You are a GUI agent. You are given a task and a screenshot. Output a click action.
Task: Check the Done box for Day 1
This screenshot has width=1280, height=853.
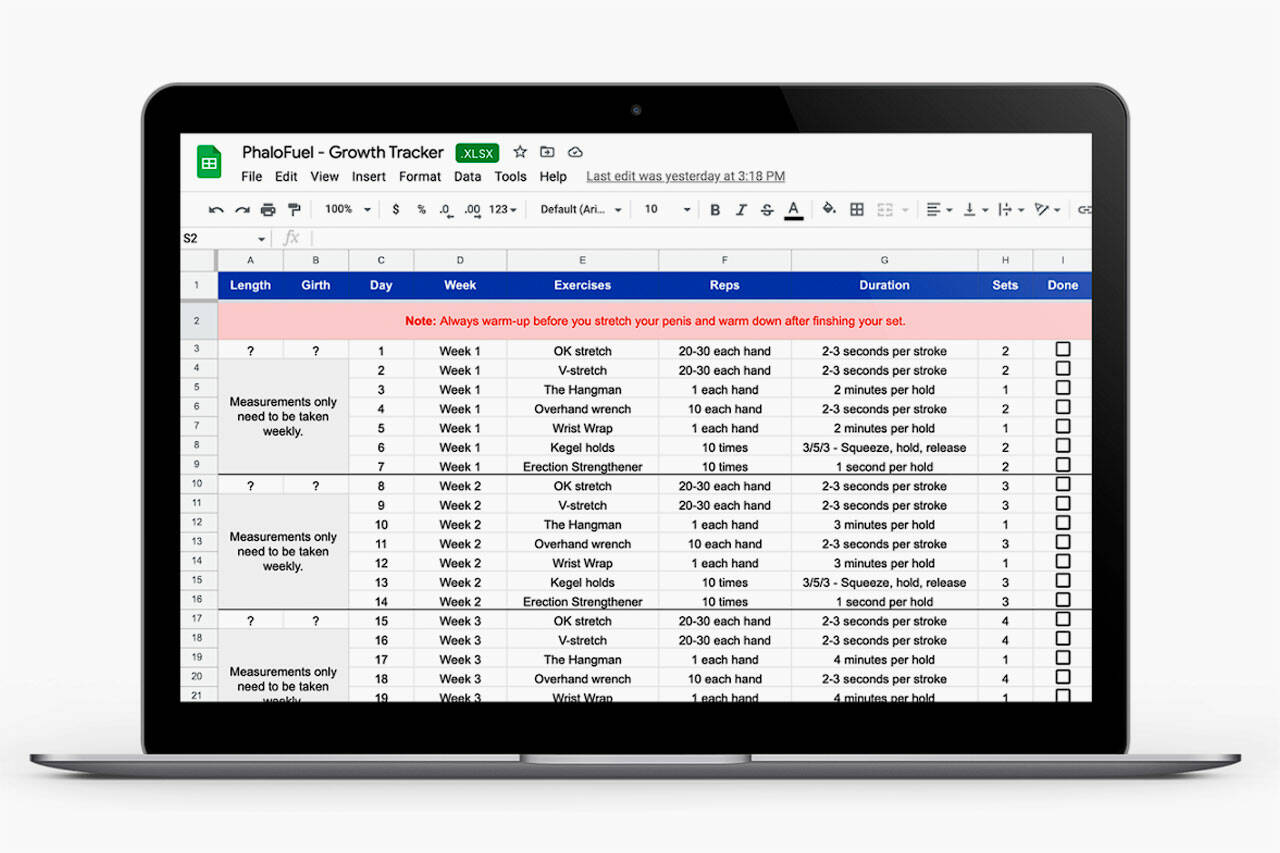click(1062, 350)
